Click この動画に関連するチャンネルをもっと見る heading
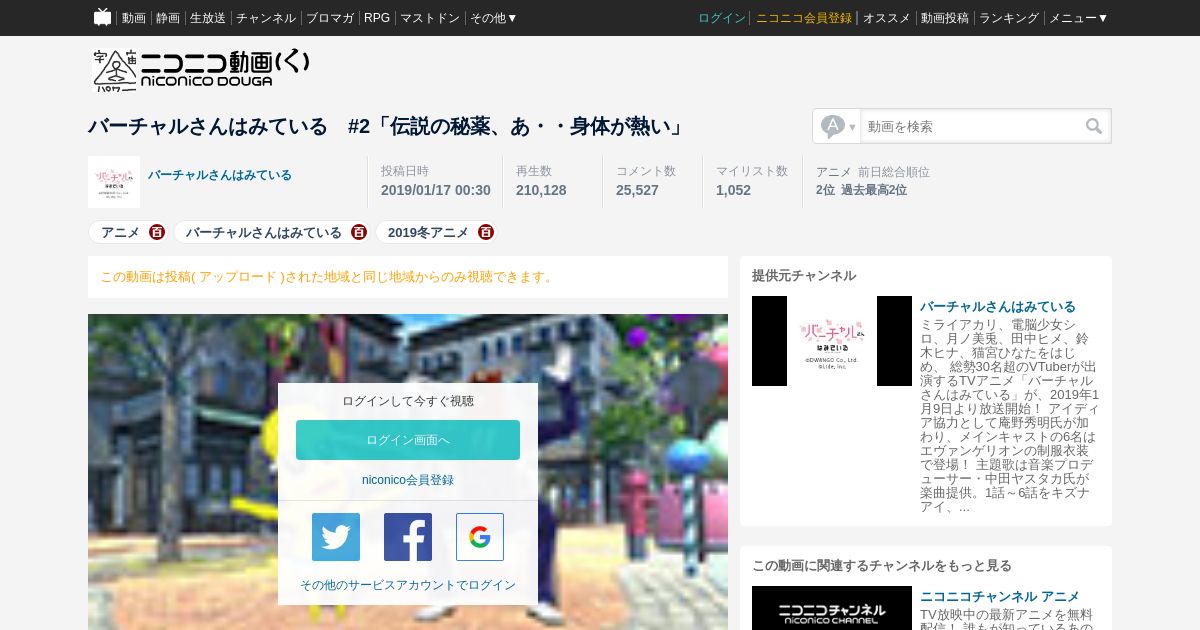 click(x=882, y=565)
